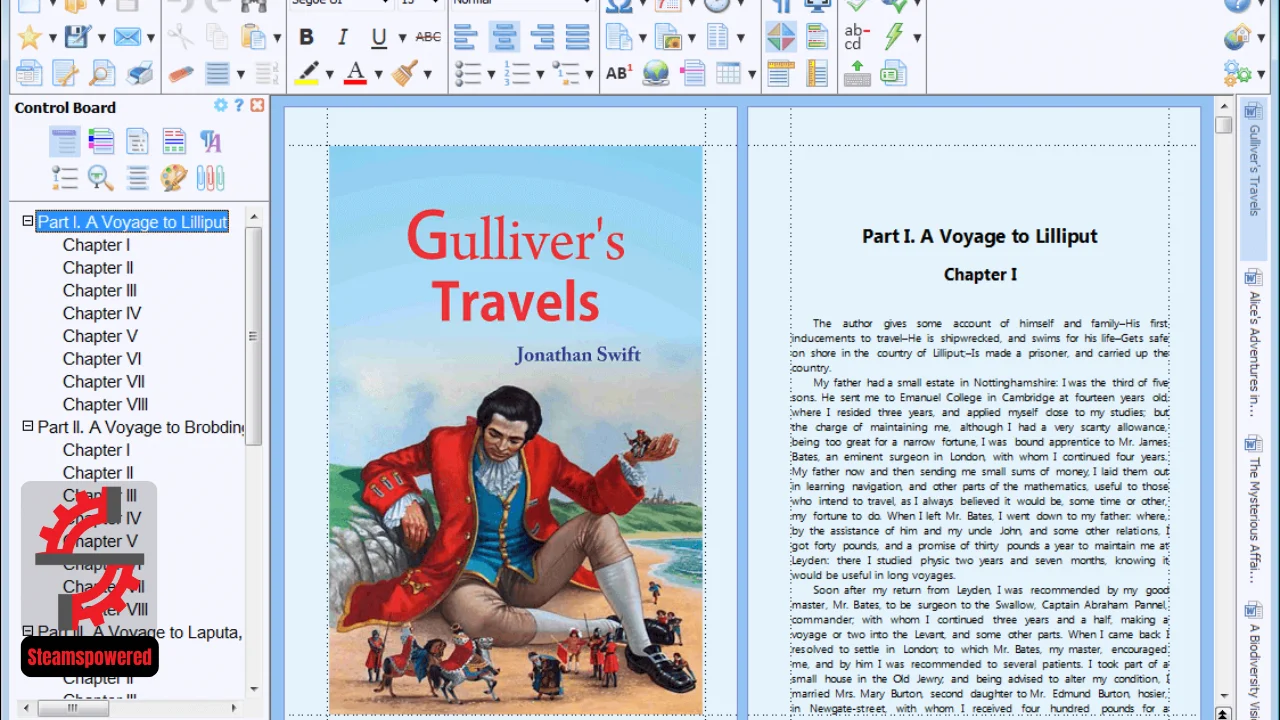Click the Print printer icon
1280x720 pixels.
pyautogui.click(x=140, y=74)
